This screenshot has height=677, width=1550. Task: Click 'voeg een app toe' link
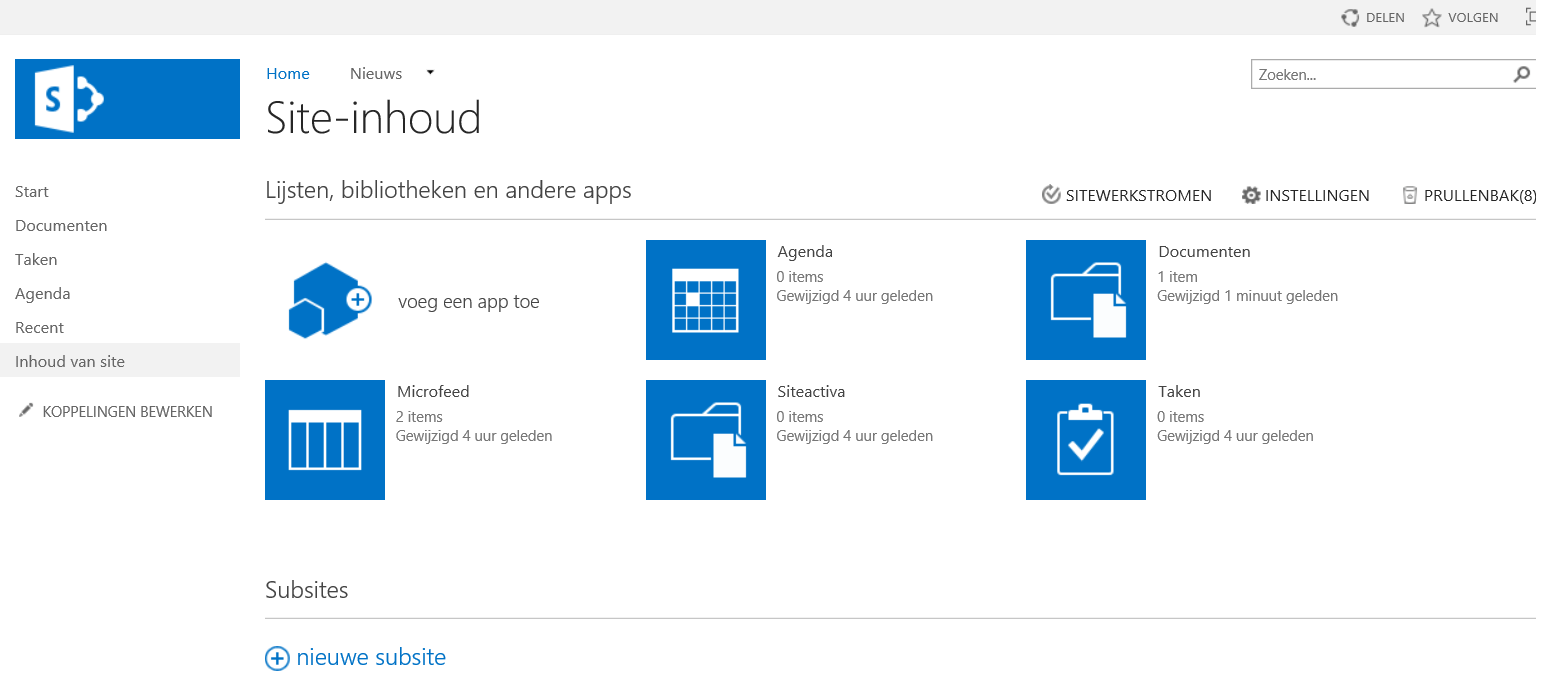point(469,302)
